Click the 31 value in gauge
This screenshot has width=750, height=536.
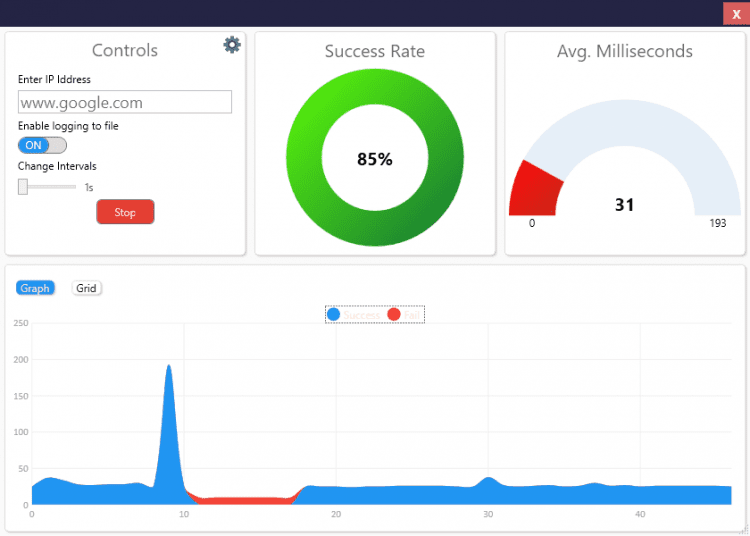(624, 205)
